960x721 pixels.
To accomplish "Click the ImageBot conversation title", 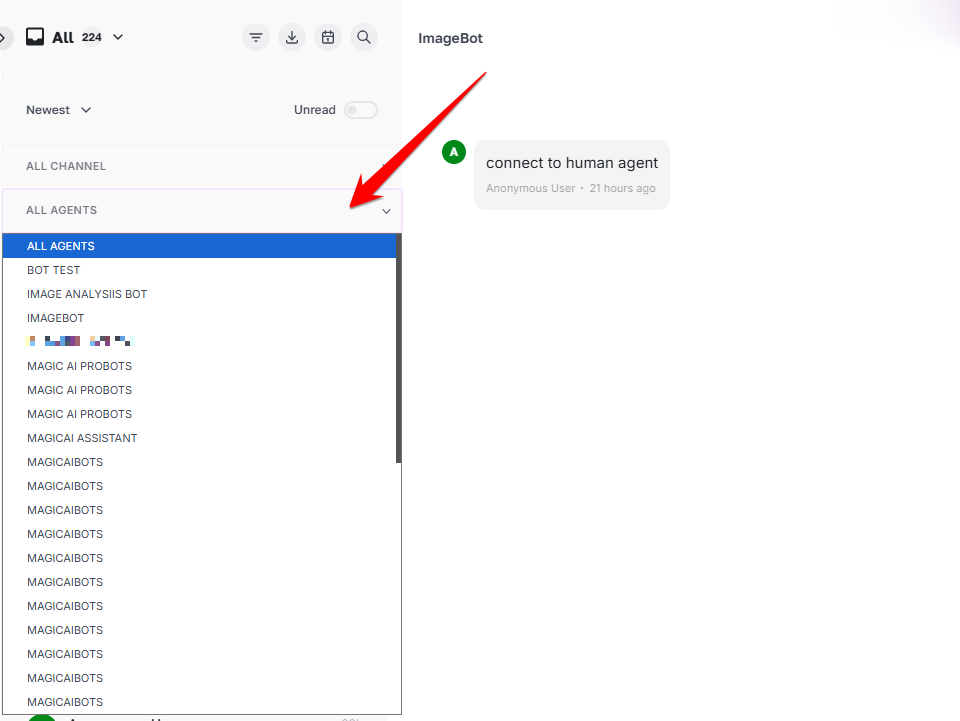I will click(450, 39).
